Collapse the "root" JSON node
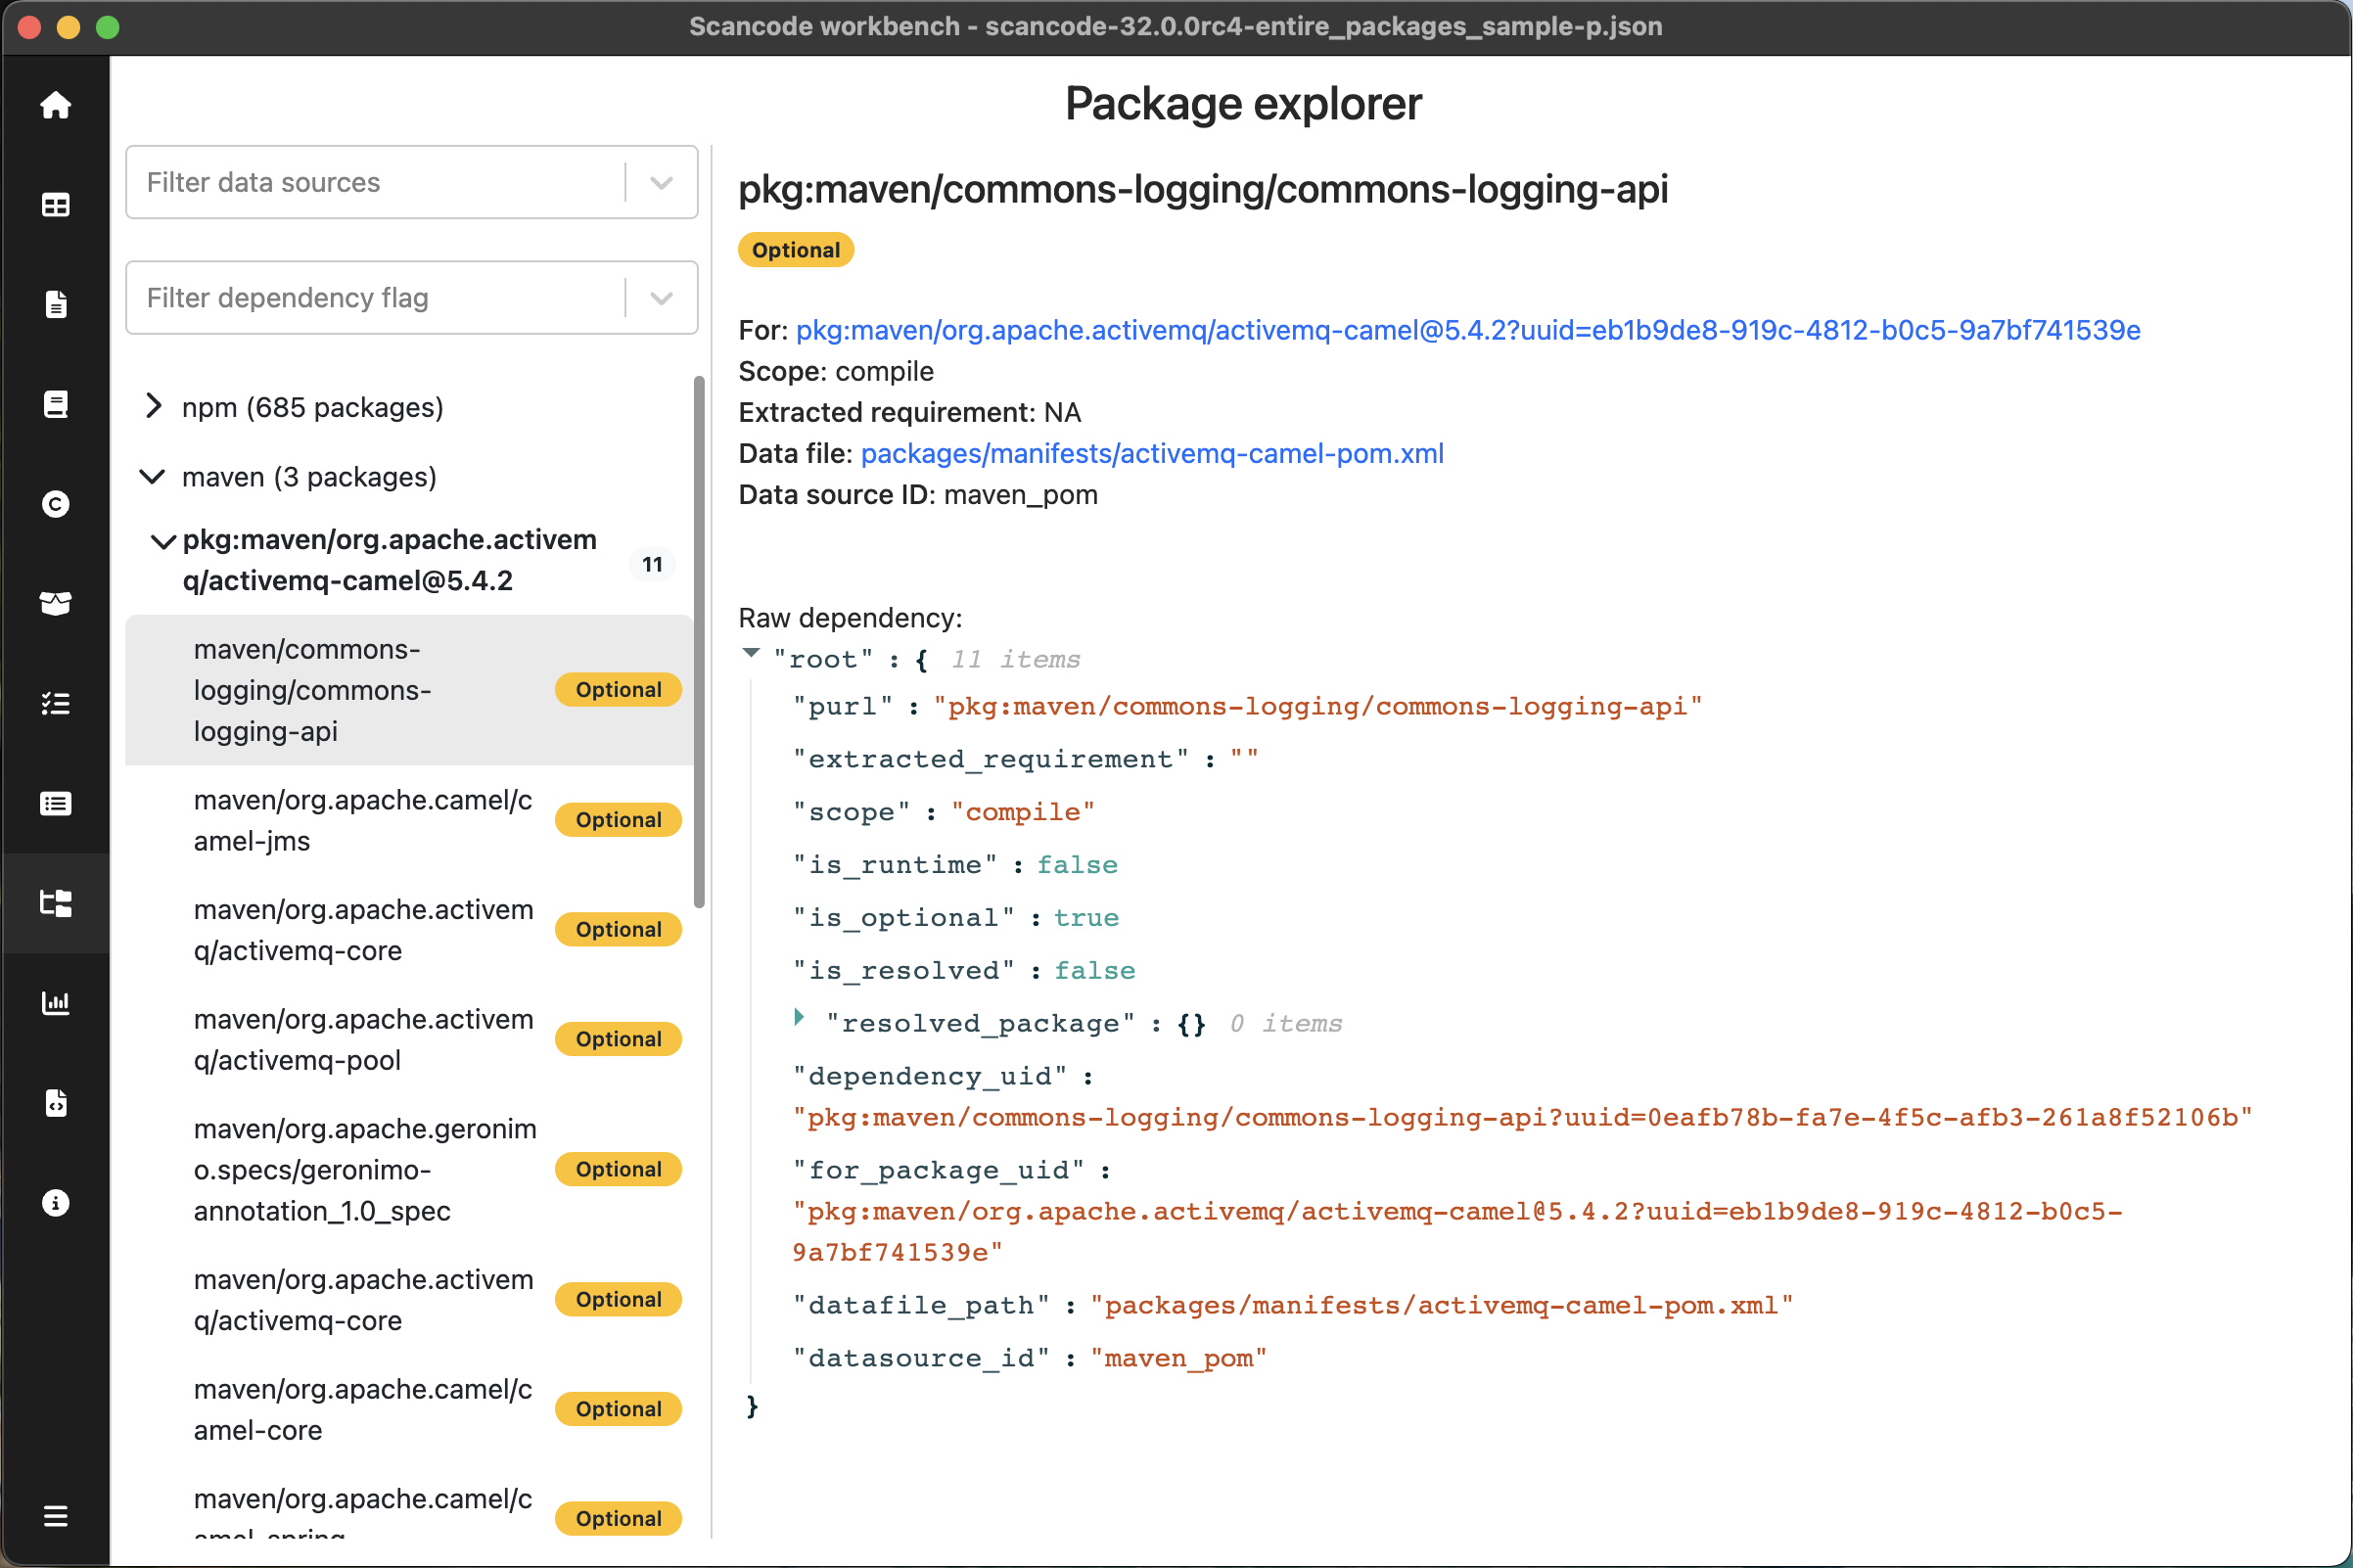 751,654
